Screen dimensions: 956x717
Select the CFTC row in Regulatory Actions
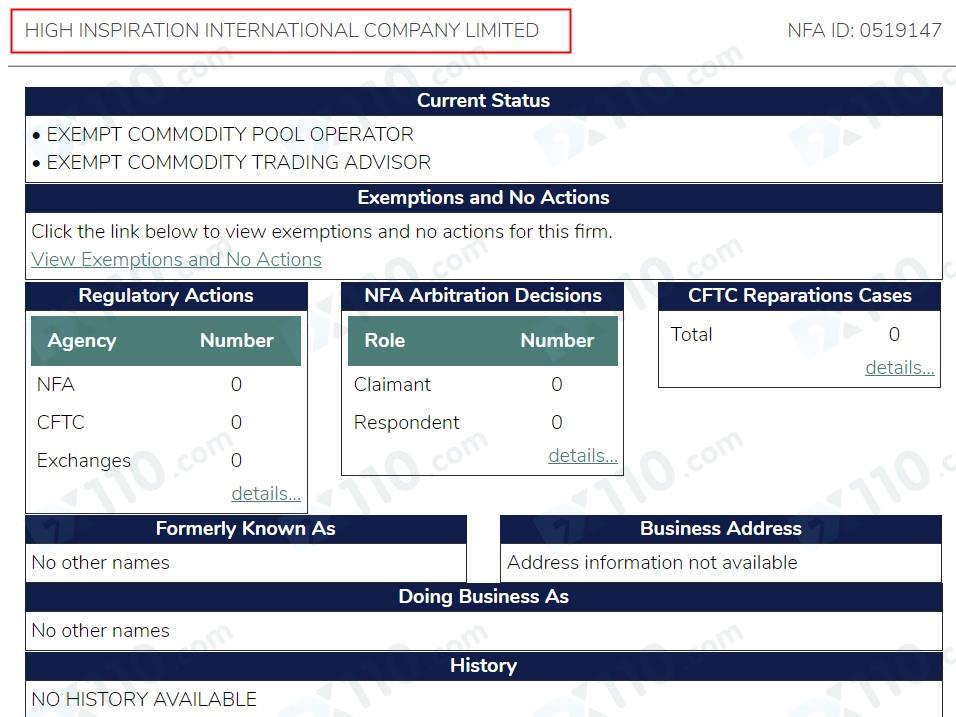pos(166,423)
